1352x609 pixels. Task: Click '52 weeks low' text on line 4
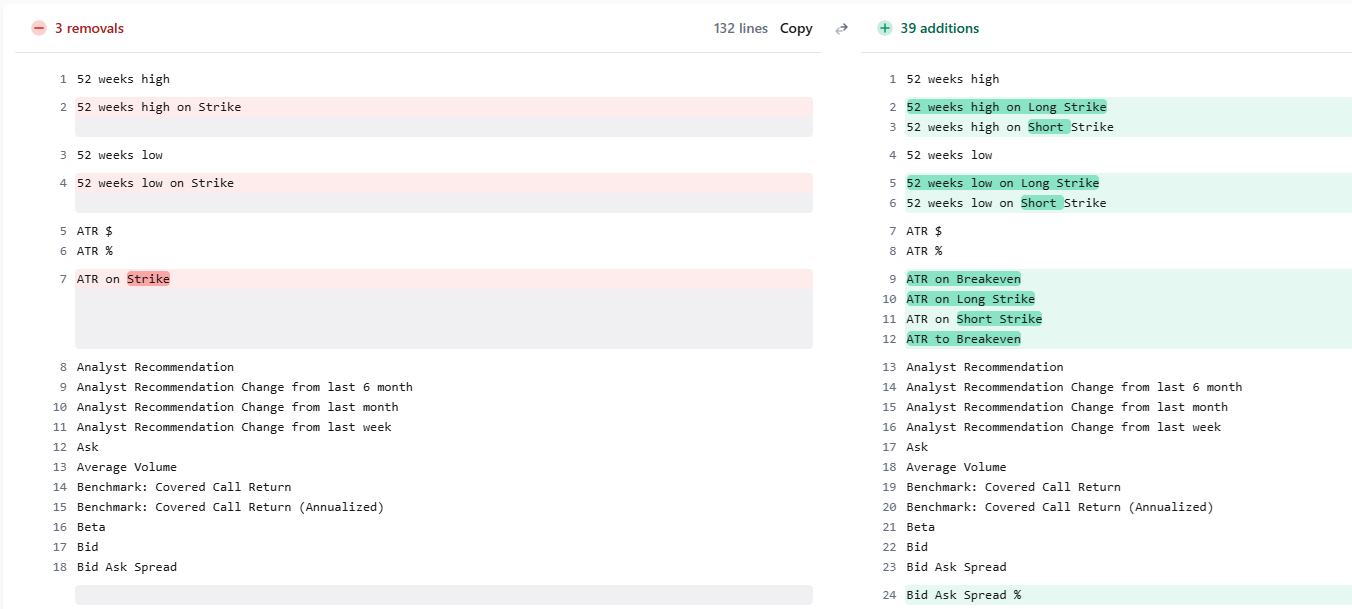[950, 155]
